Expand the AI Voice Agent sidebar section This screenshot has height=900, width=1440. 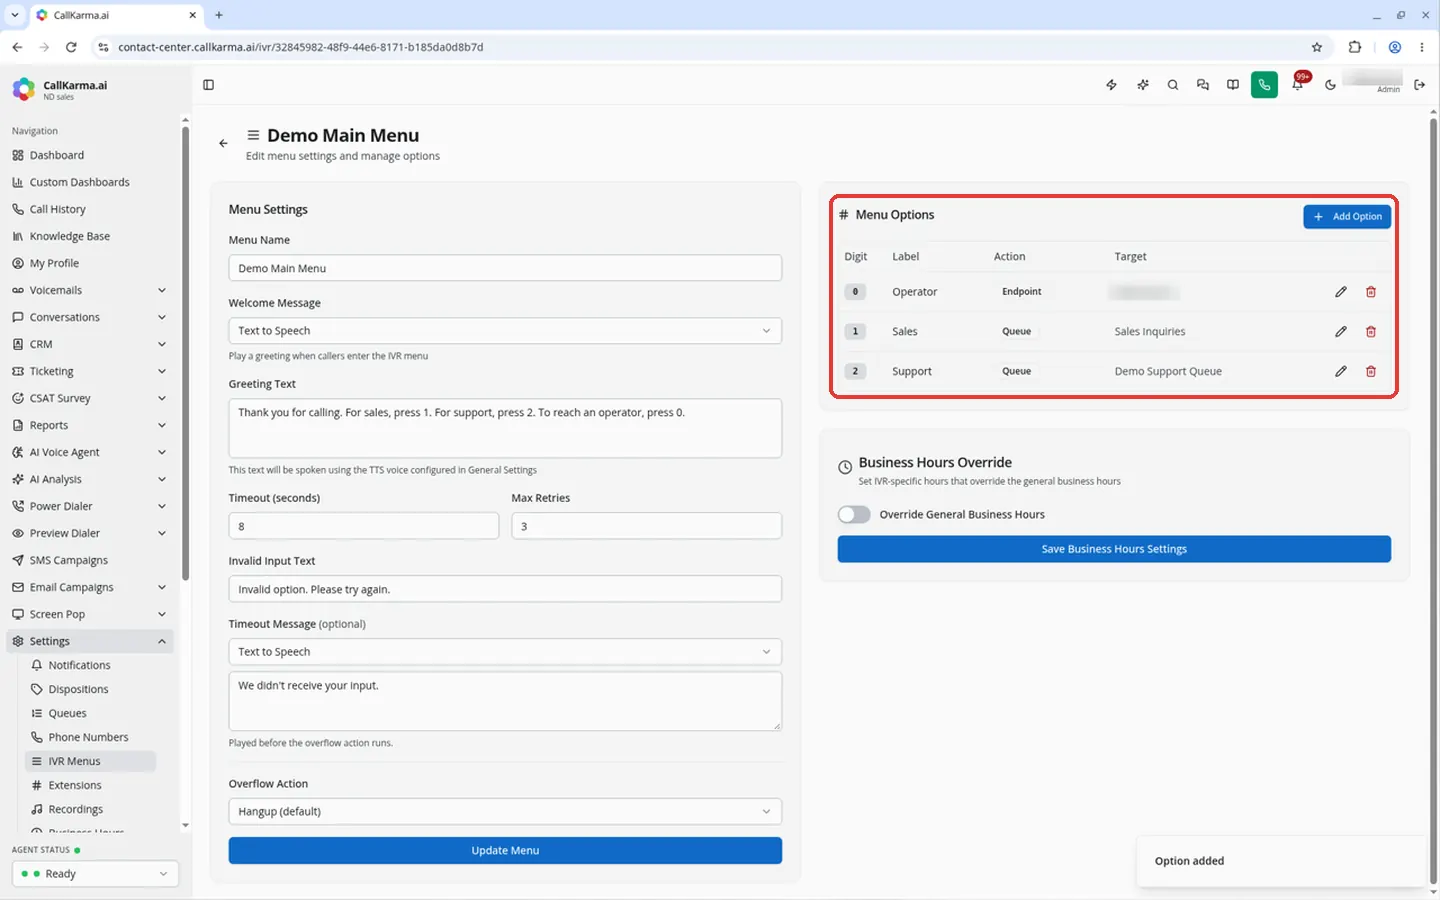coord(89,452)
